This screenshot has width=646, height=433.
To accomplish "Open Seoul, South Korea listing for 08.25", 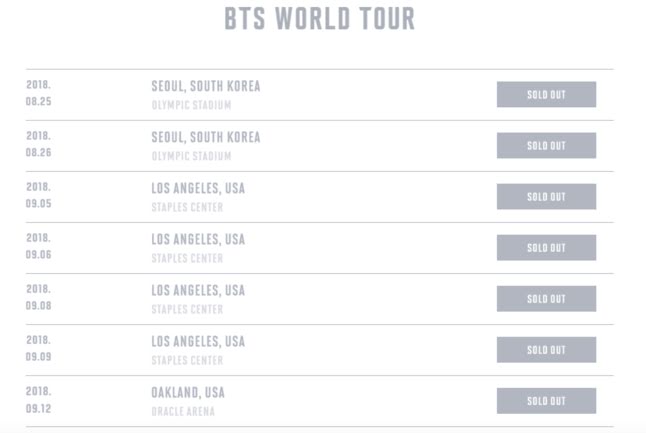I will [x=206, y=86].
